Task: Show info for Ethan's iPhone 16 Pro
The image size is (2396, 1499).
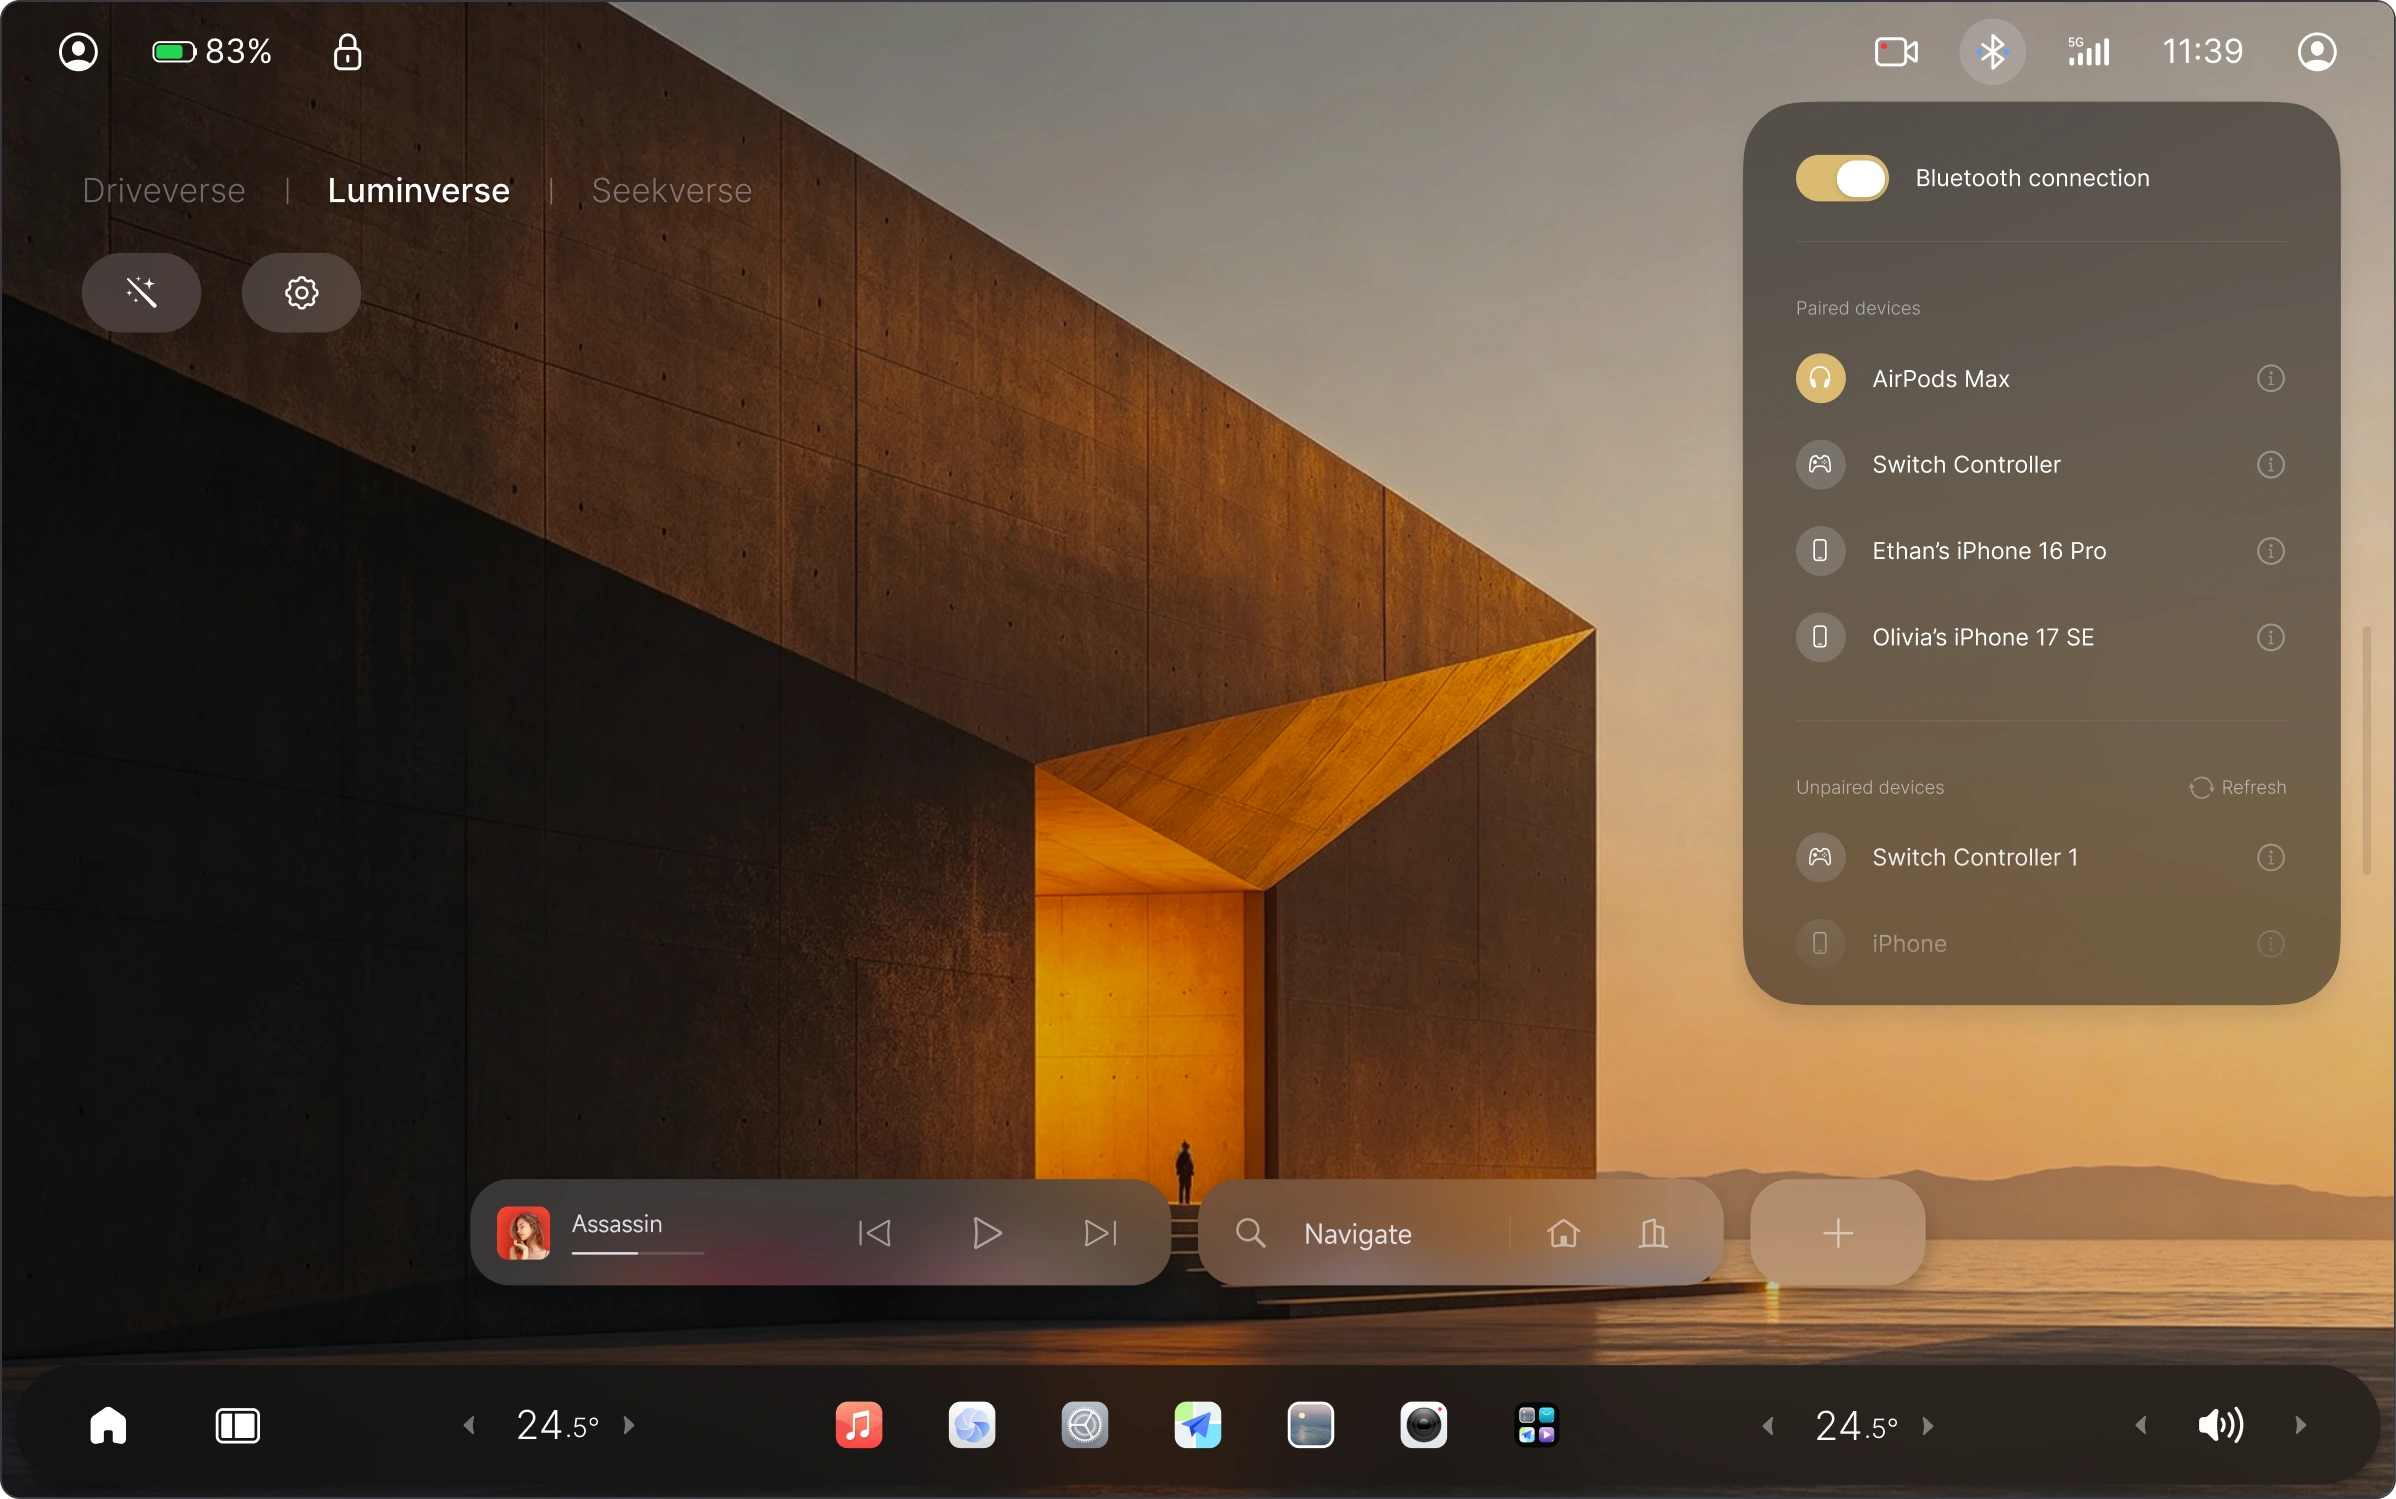Action: point(2271,551)
